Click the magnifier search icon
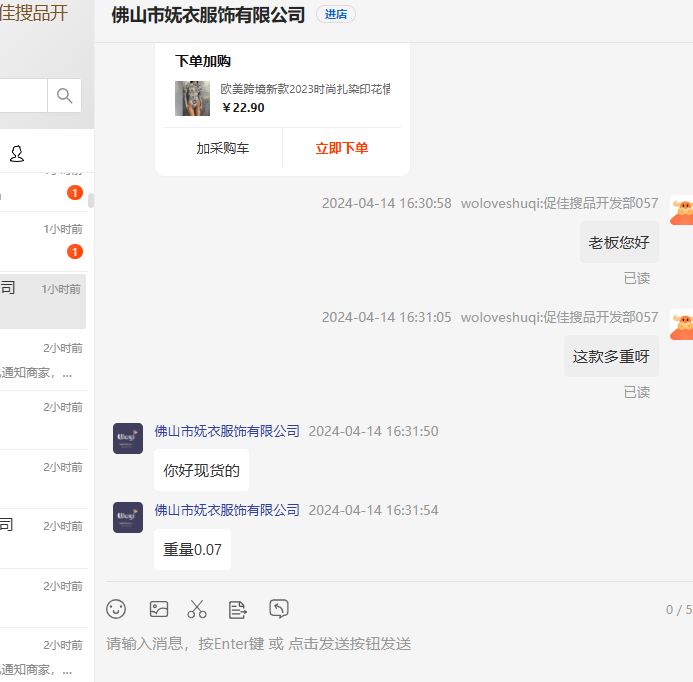 tap(65, 96)
